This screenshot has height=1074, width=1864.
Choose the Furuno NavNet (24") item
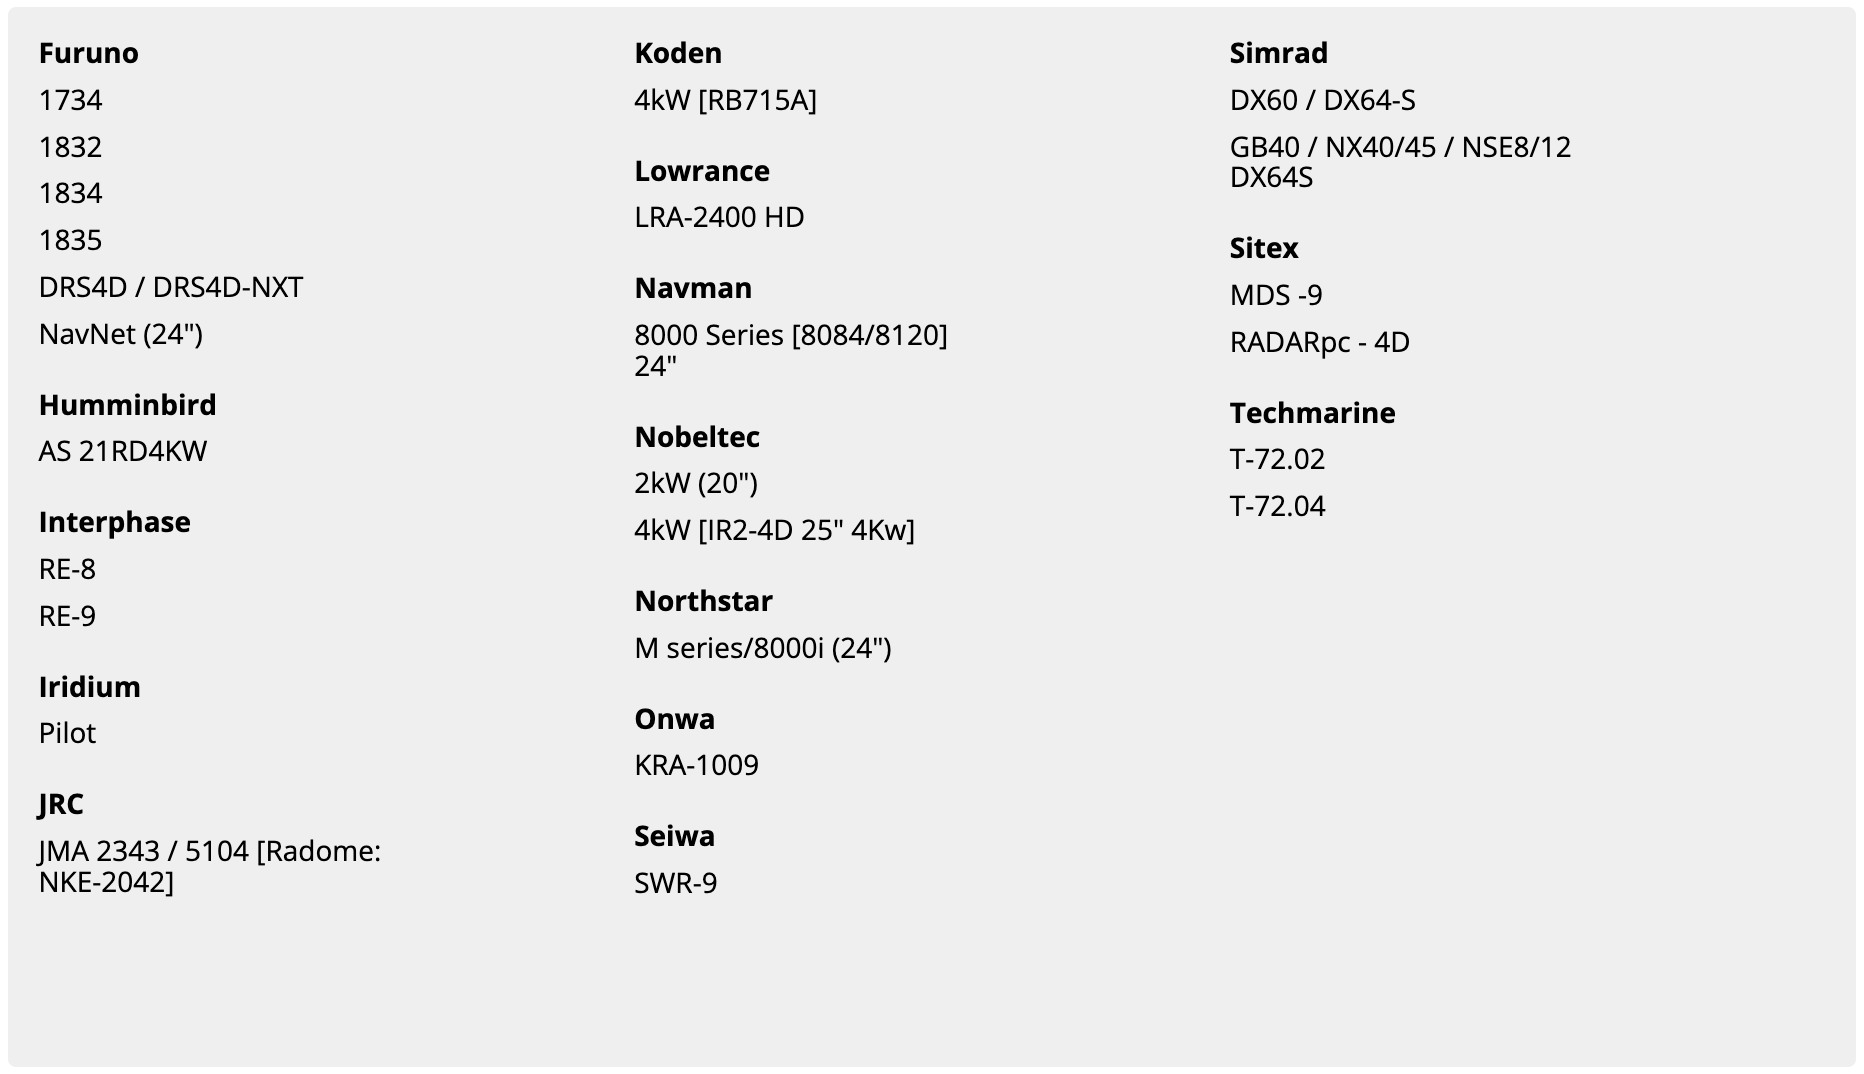point(121,334)
